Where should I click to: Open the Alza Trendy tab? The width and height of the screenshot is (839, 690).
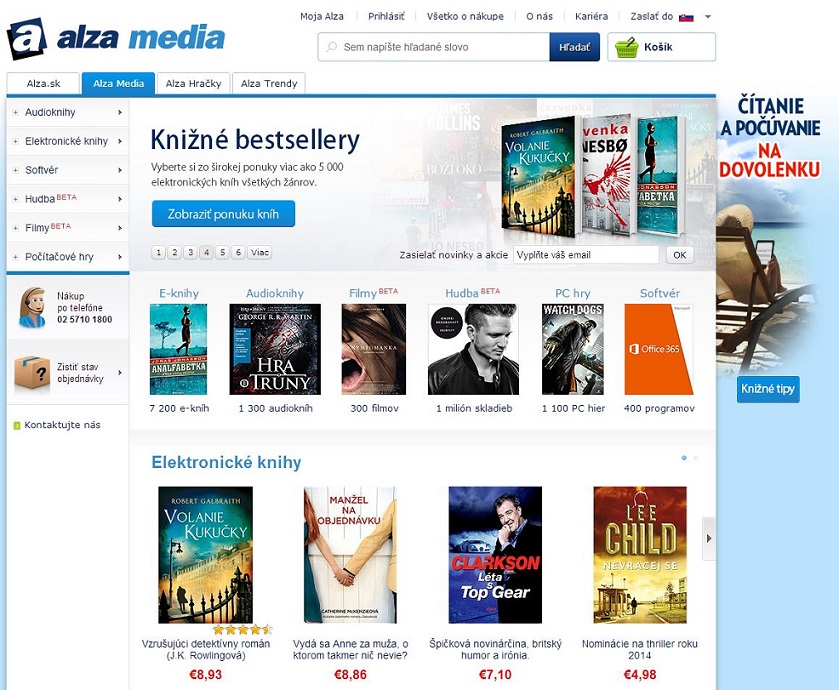tap(269, 83)
